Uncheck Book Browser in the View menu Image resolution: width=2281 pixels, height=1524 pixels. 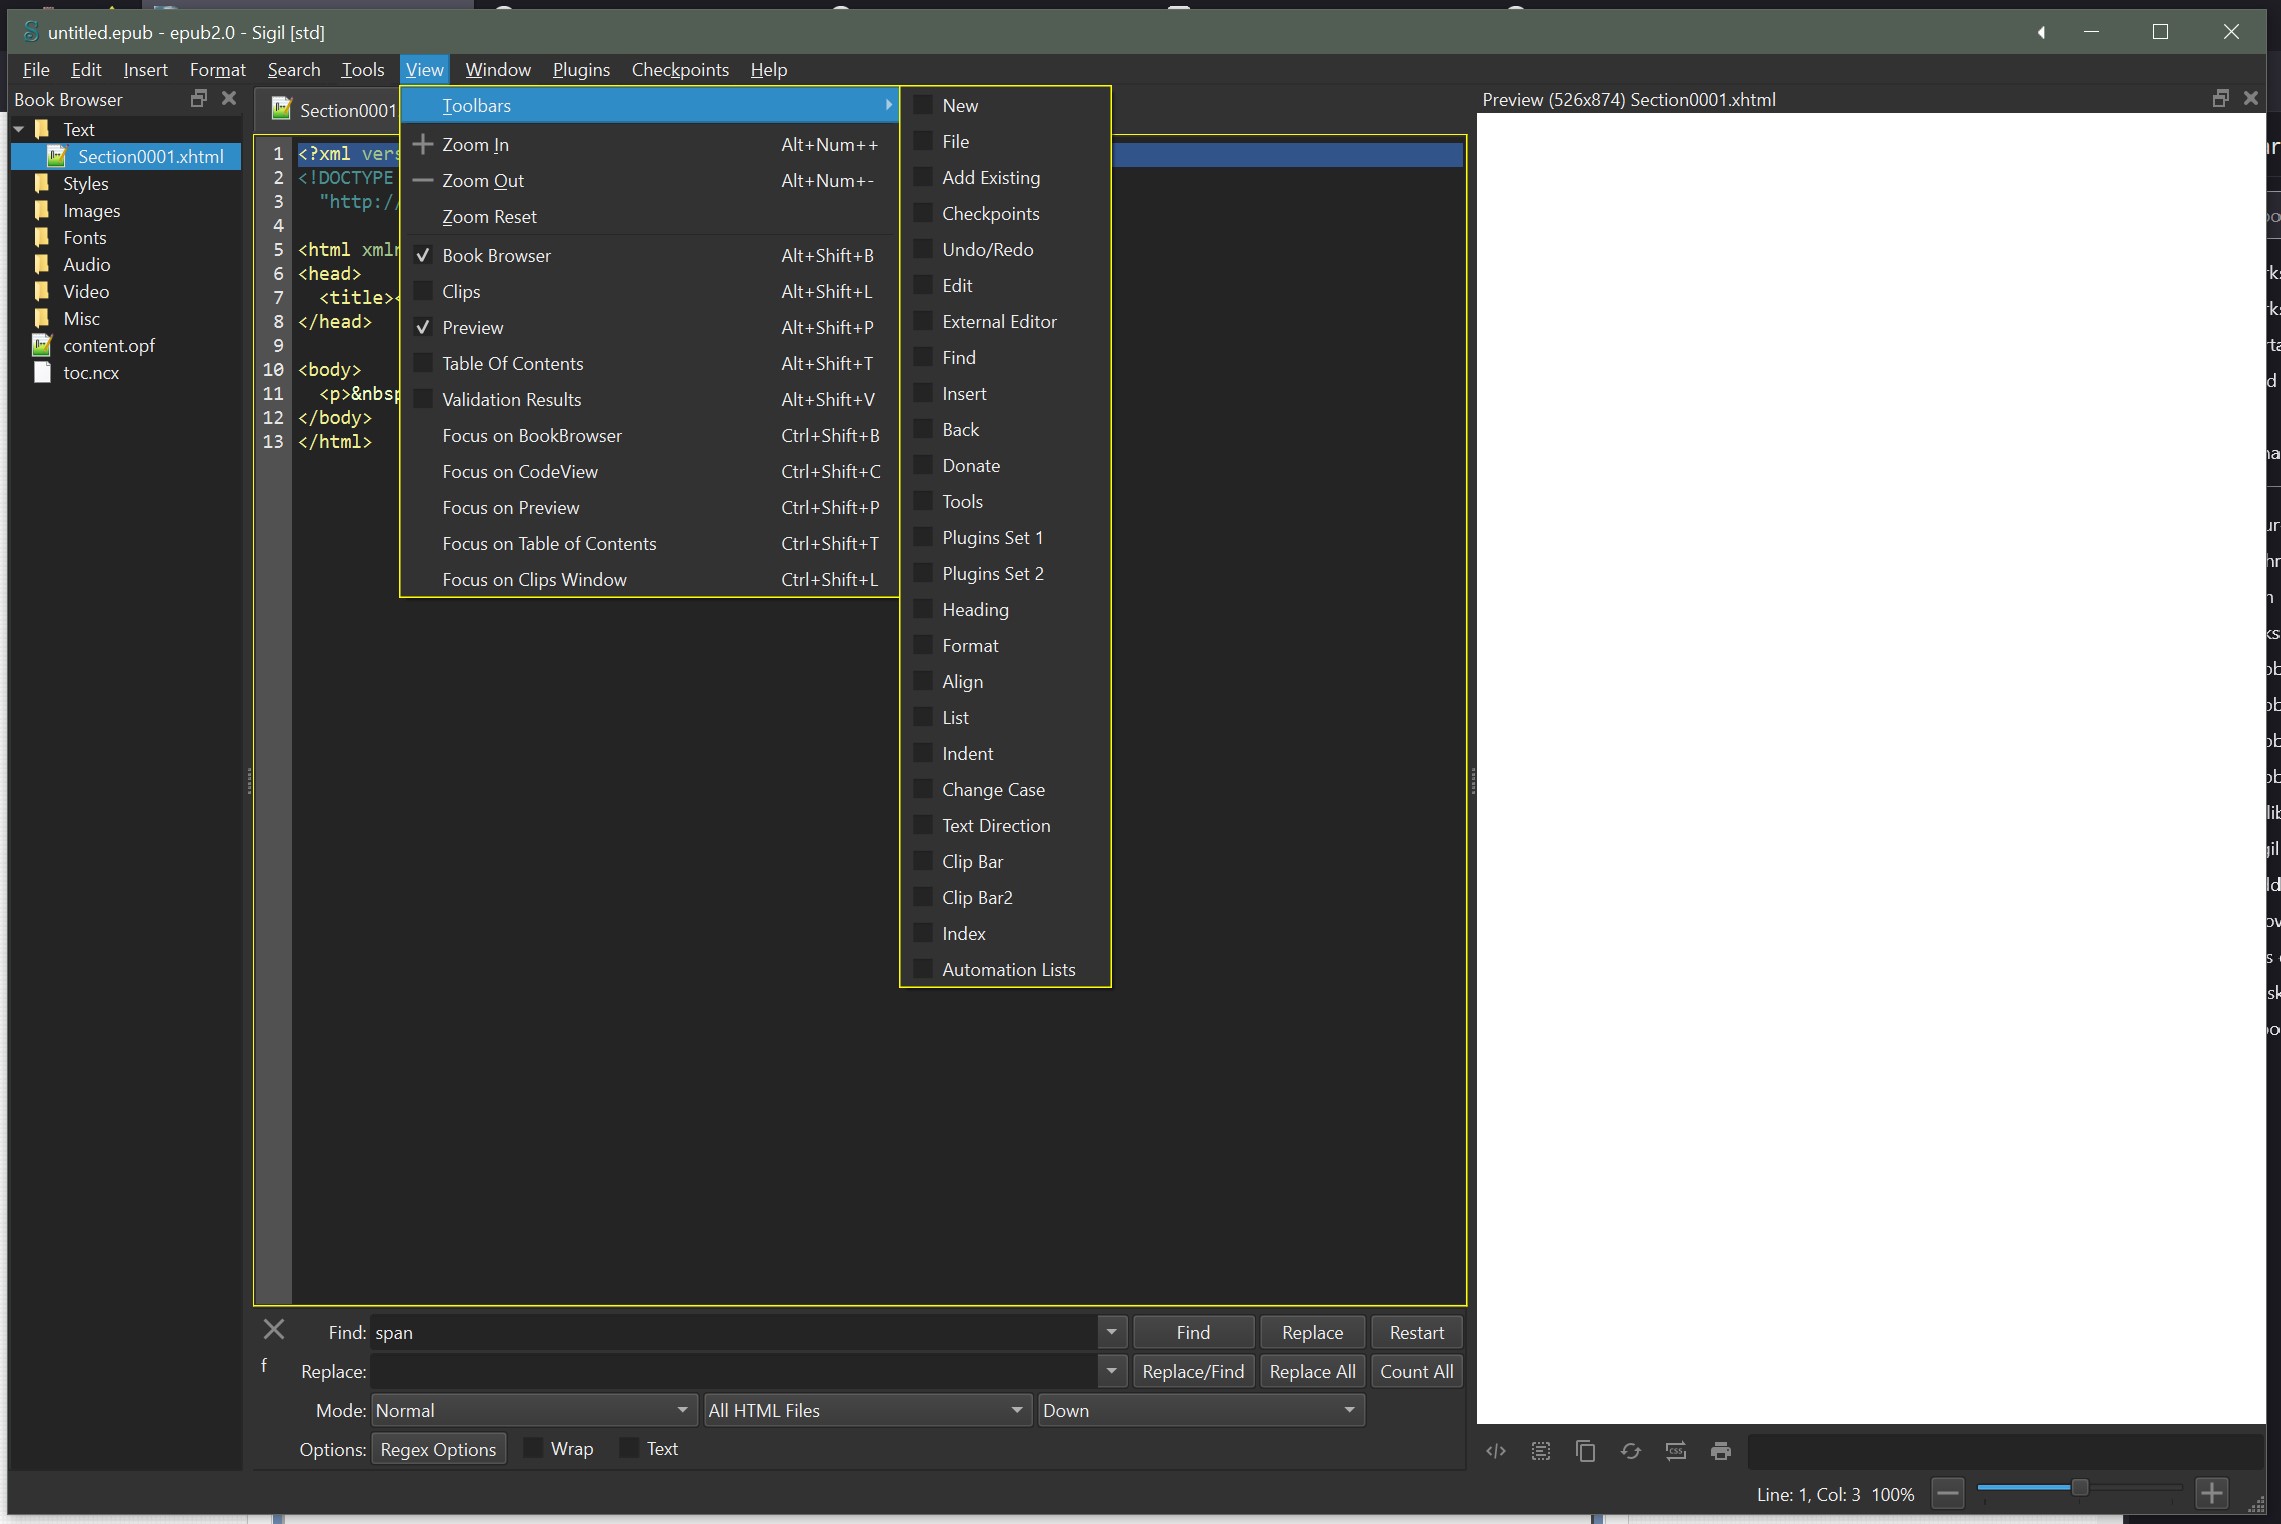point(496,255)
